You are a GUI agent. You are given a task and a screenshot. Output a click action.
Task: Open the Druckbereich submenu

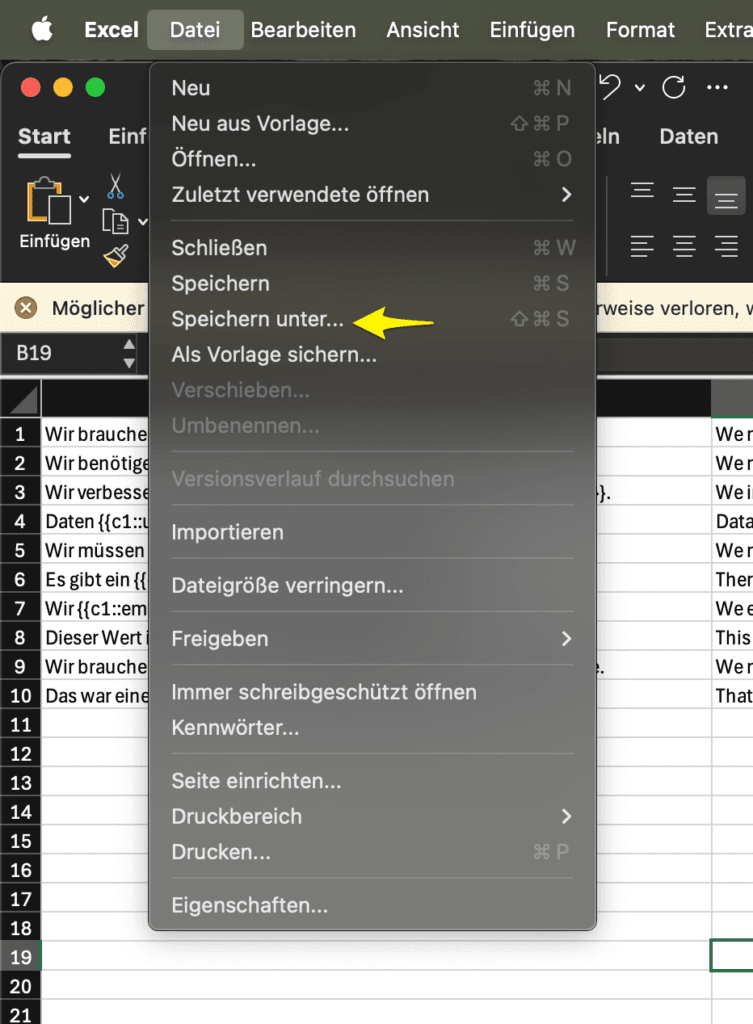click(x=567, y=816)
